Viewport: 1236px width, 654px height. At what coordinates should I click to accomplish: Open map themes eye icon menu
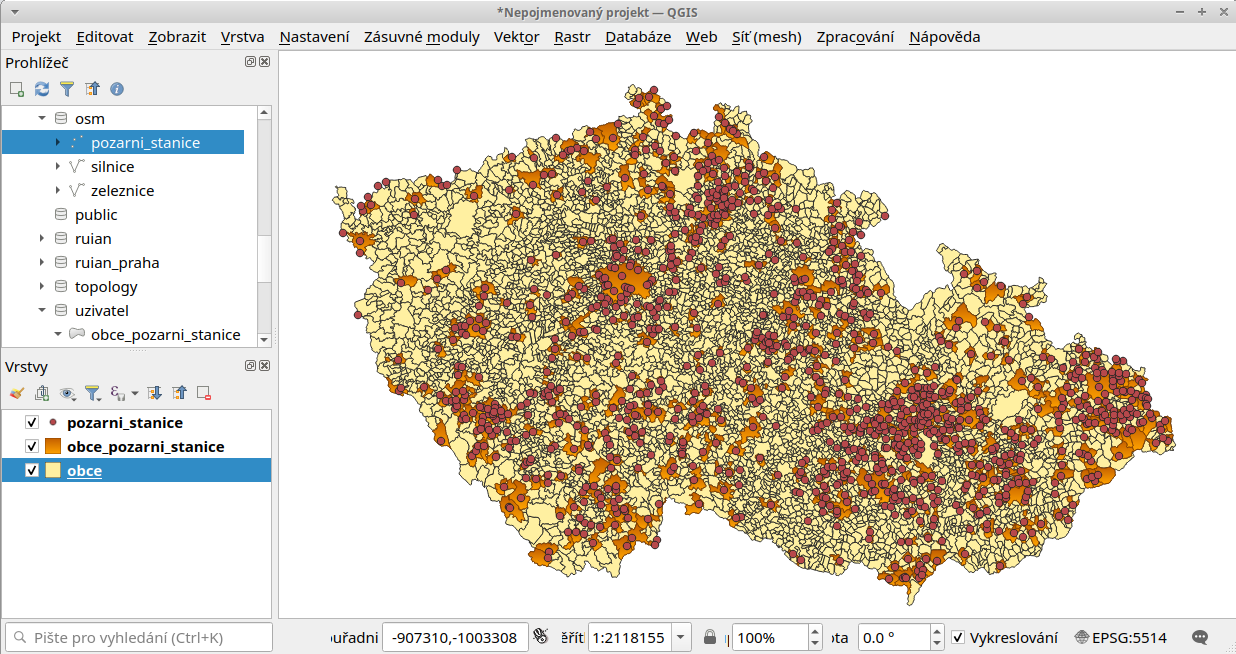[67, 393]
